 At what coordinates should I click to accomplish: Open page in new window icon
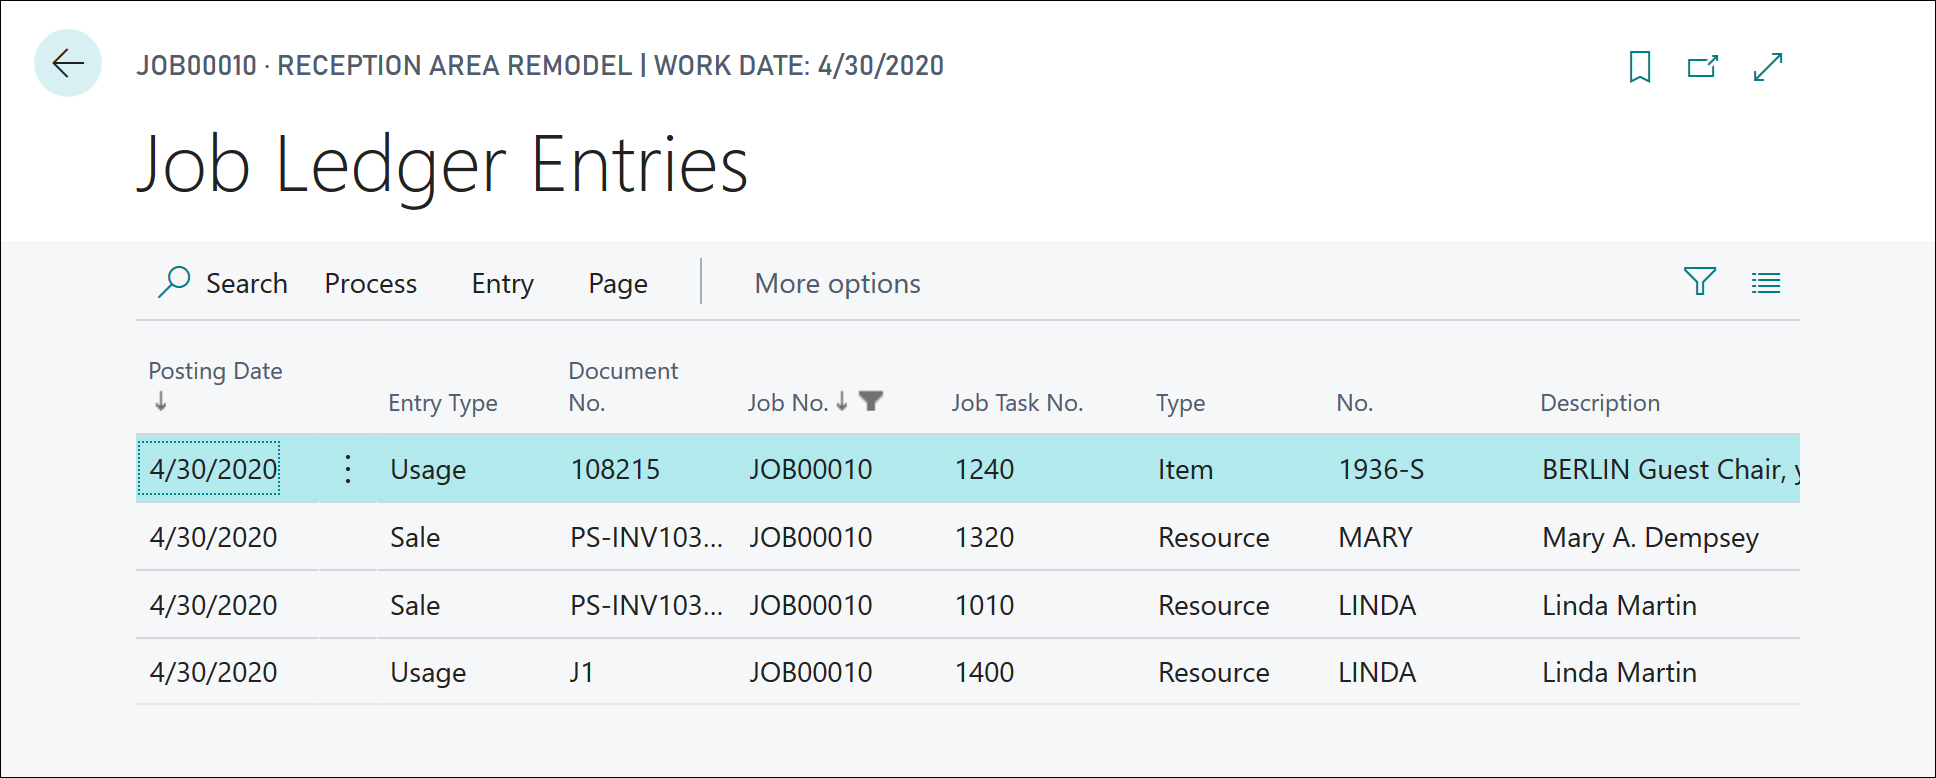pos(1703,67)
